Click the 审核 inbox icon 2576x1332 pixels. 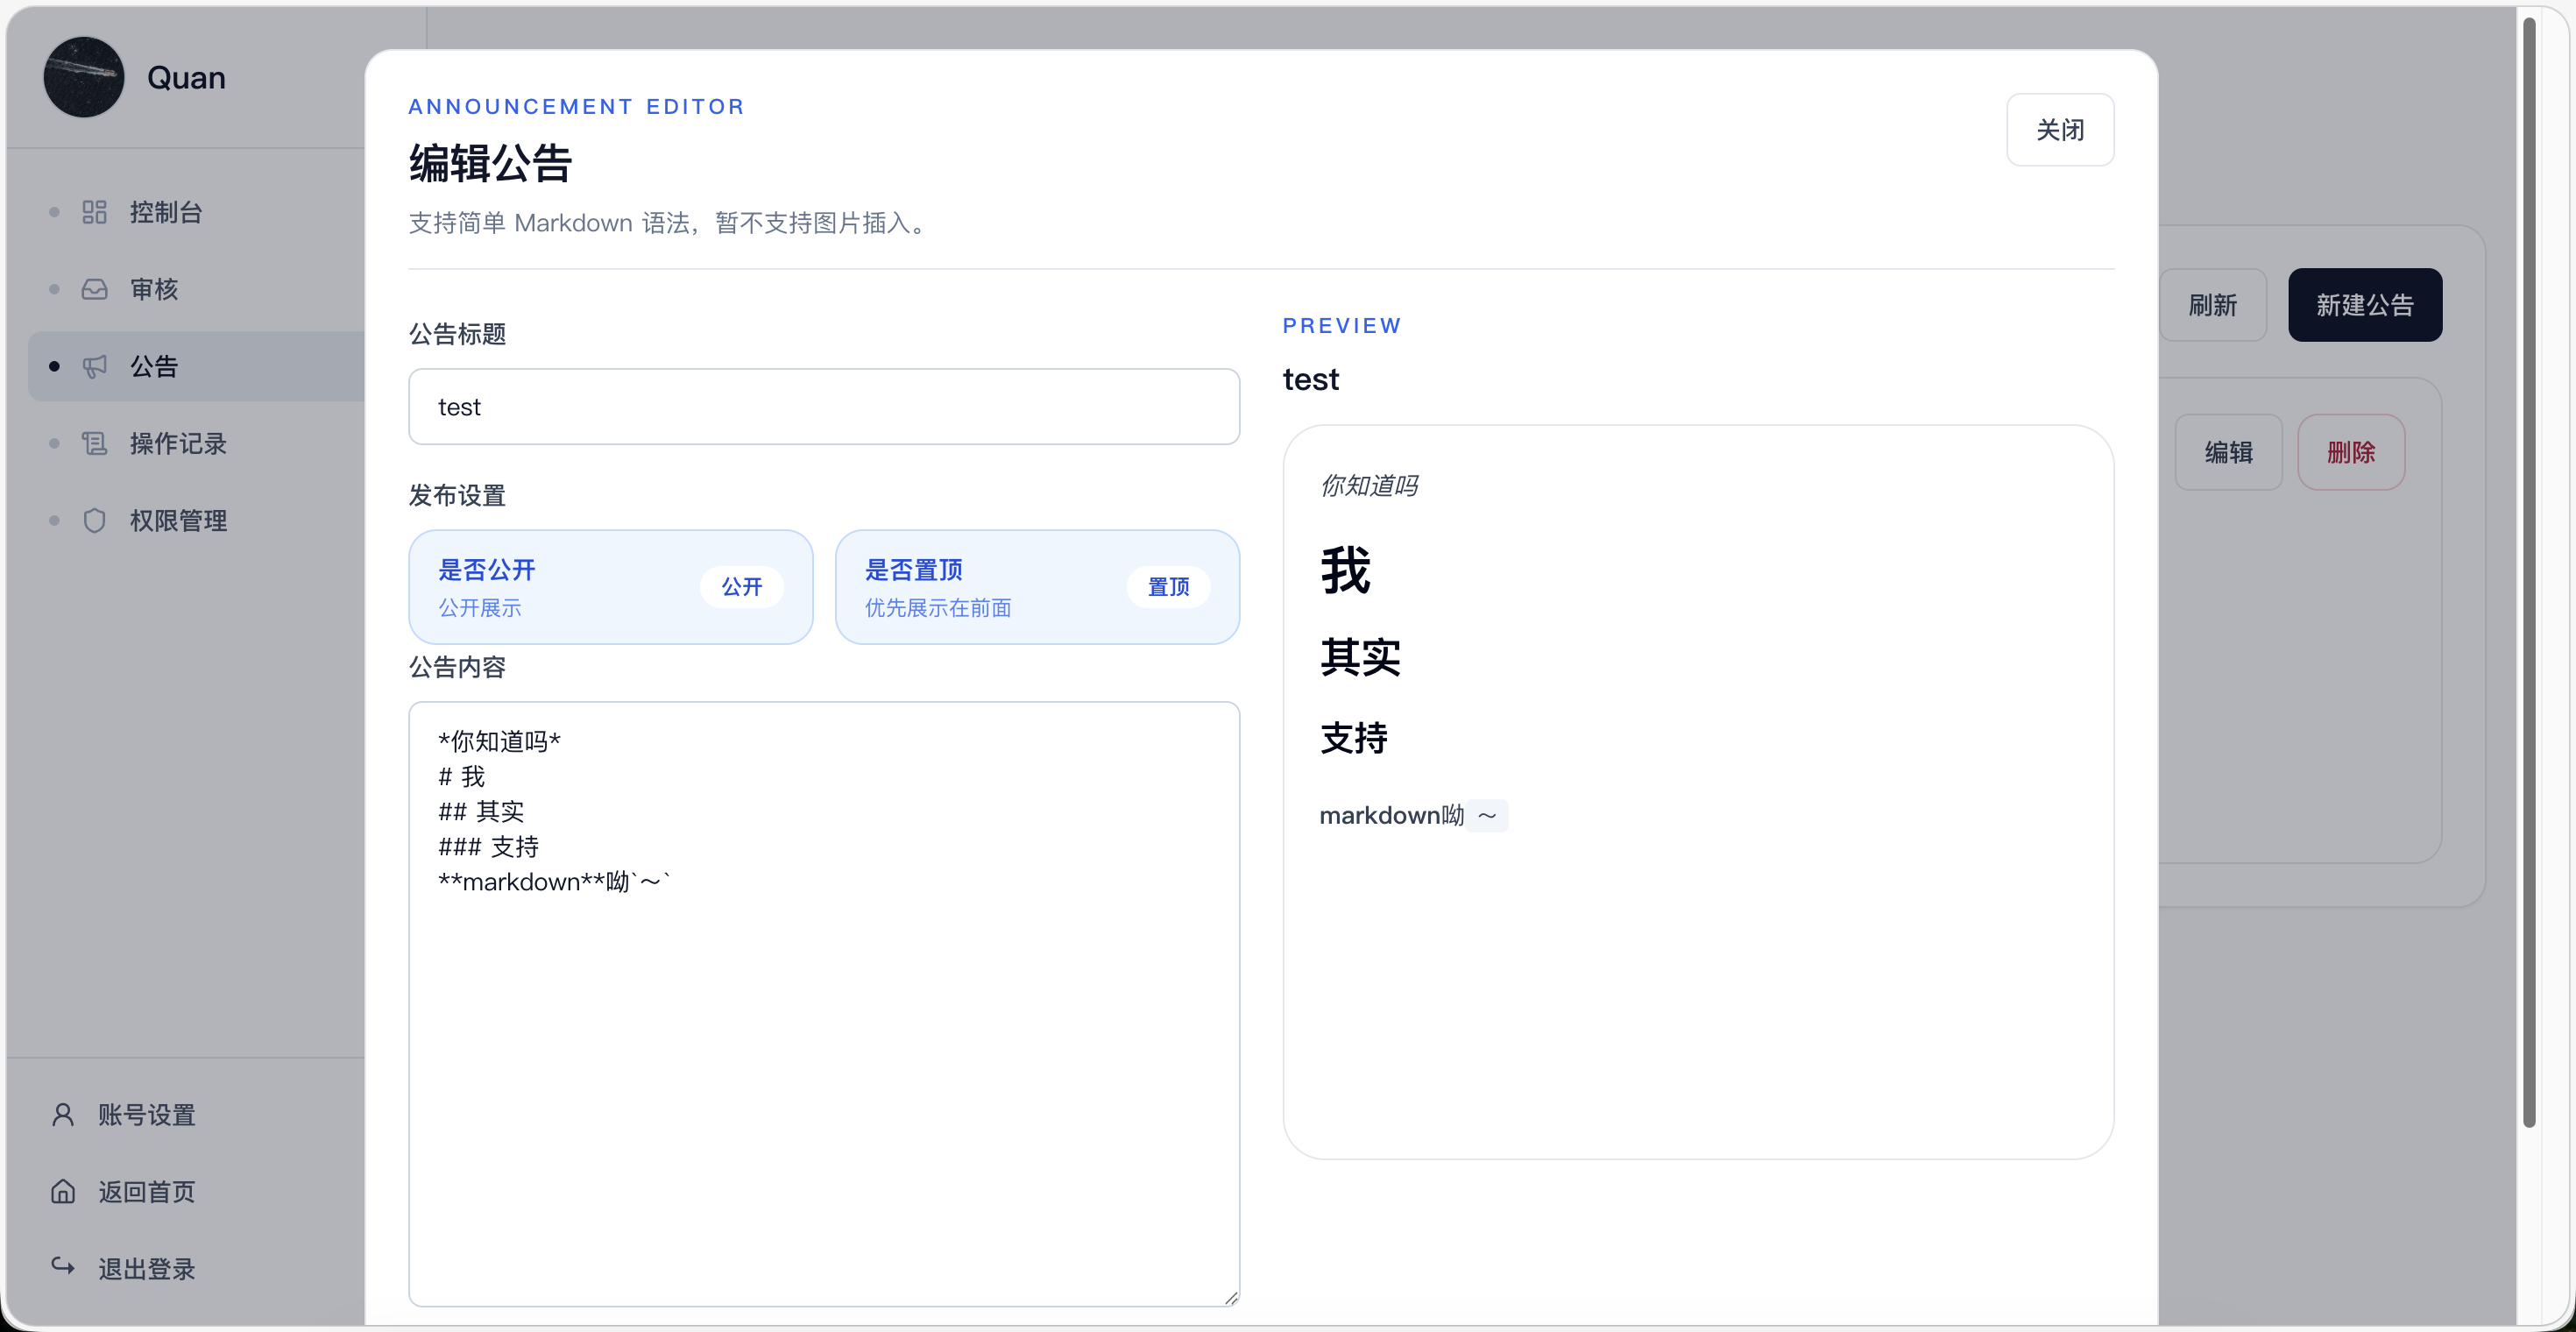tap(94, 289)
